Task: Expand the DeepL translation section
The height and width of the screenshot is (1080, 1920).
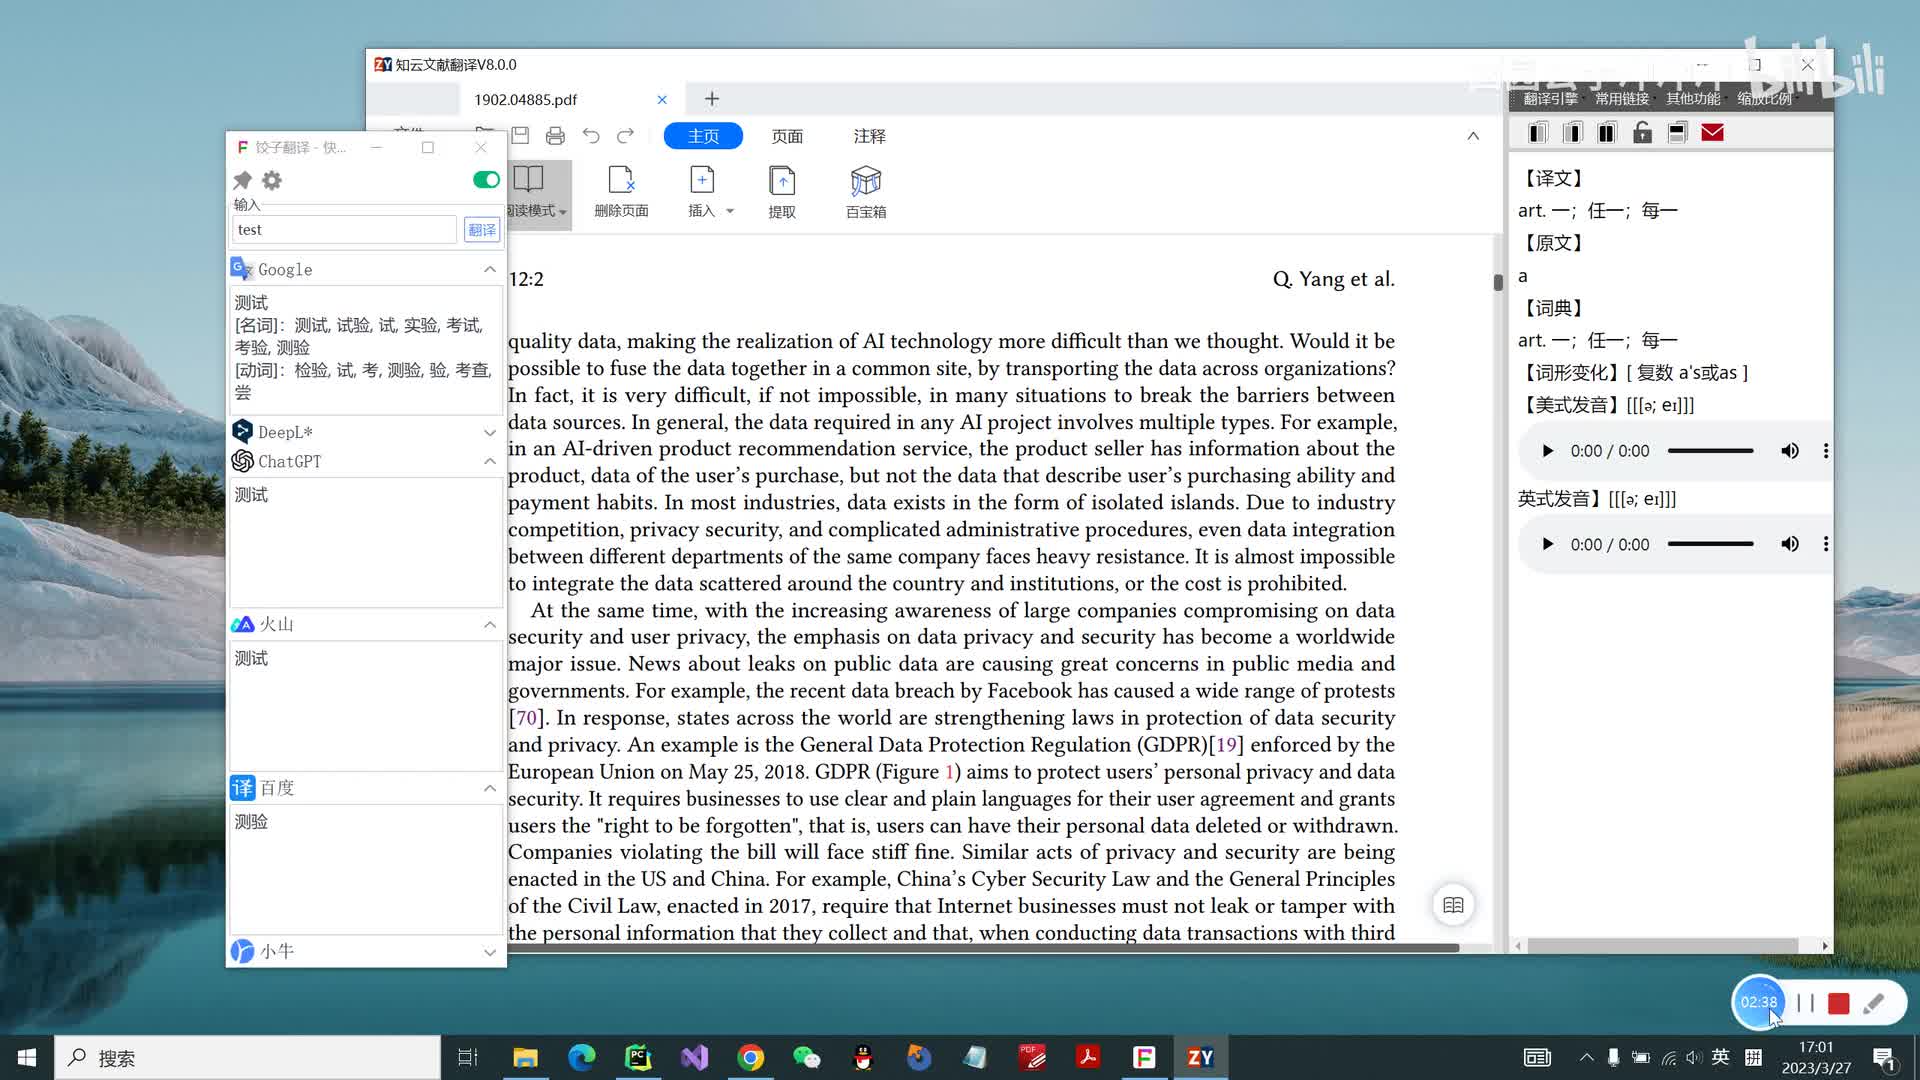Action: pos(489,432)
